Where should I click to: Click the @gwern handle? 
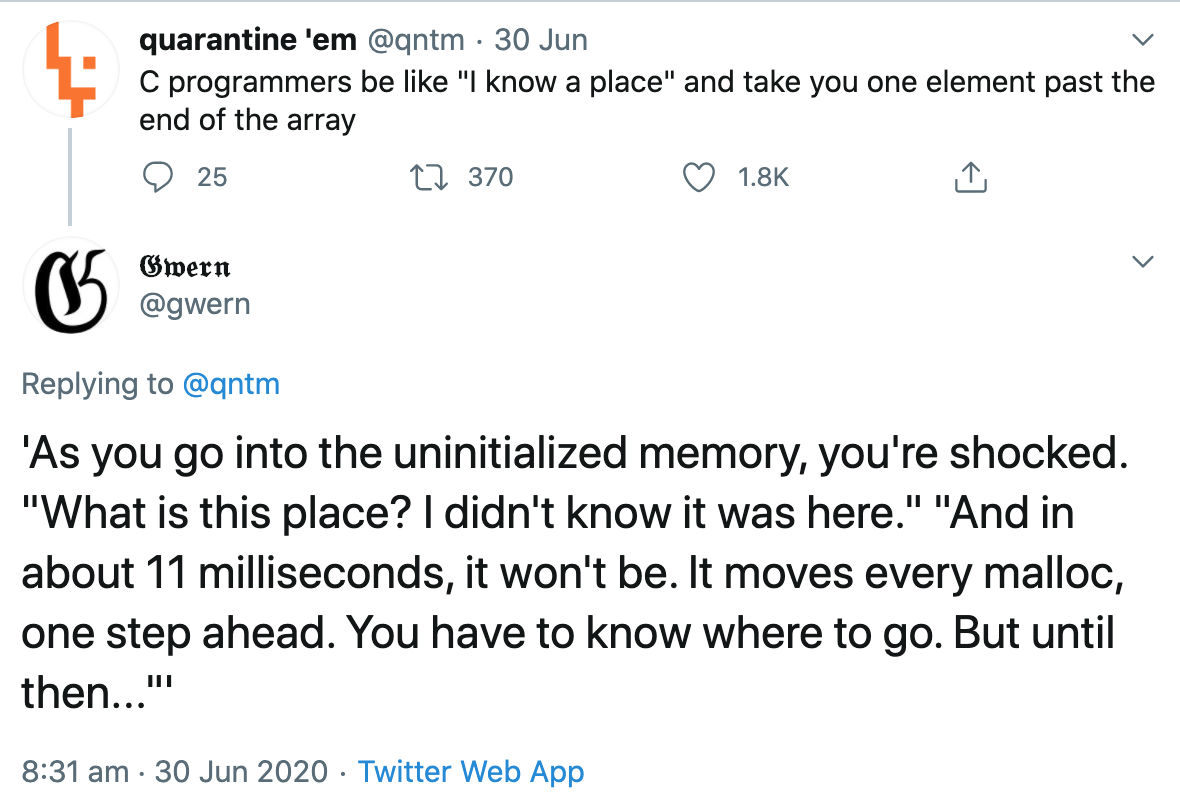195,305
